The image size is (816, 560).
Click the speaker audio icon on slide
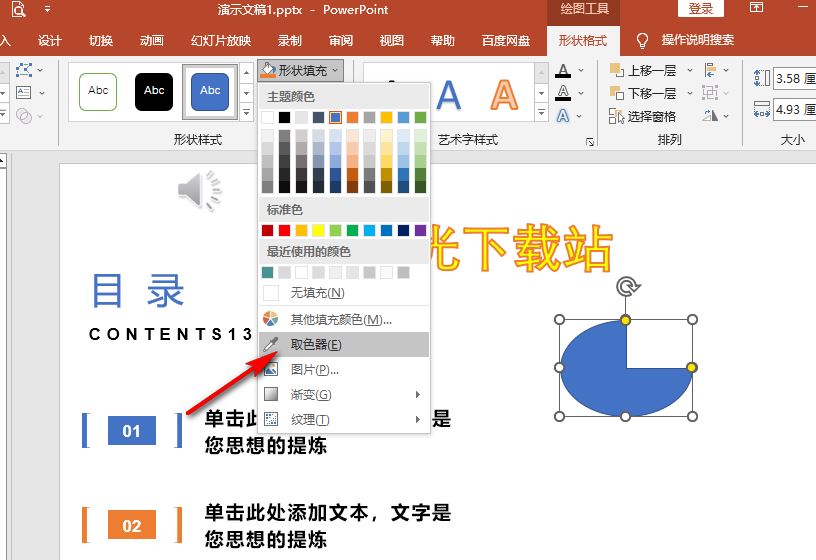pos(200,190)
